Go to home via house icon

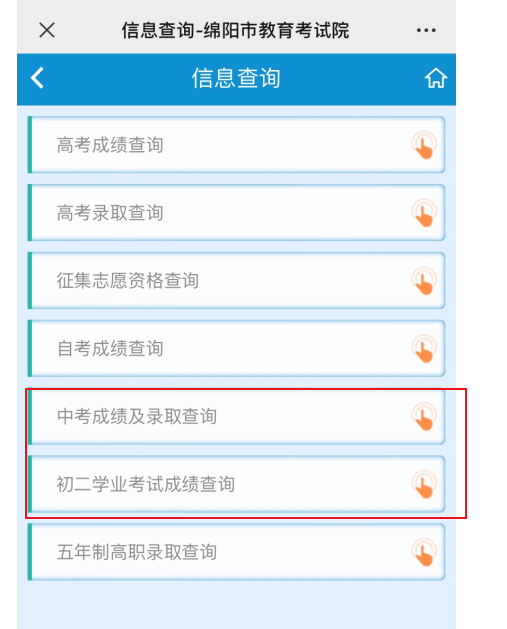click(436, 78)
